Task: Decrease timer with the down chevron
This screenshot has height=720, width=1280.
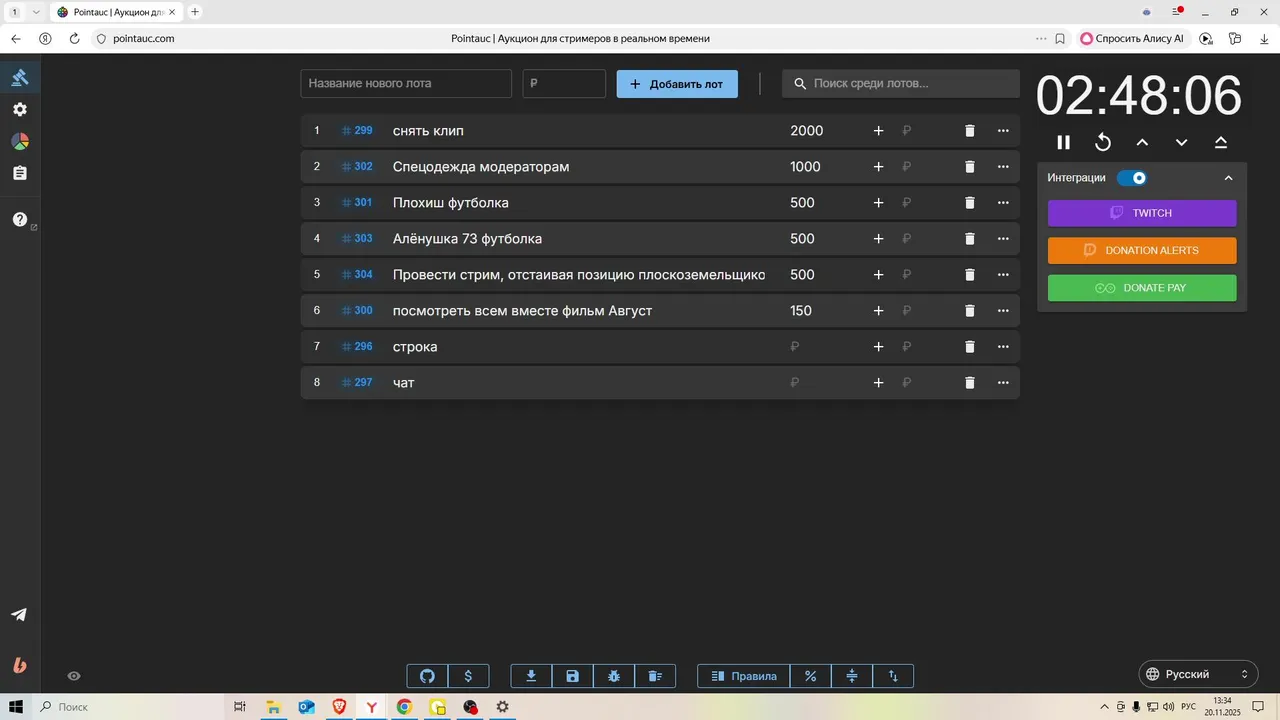Action: coord(1181,142)
